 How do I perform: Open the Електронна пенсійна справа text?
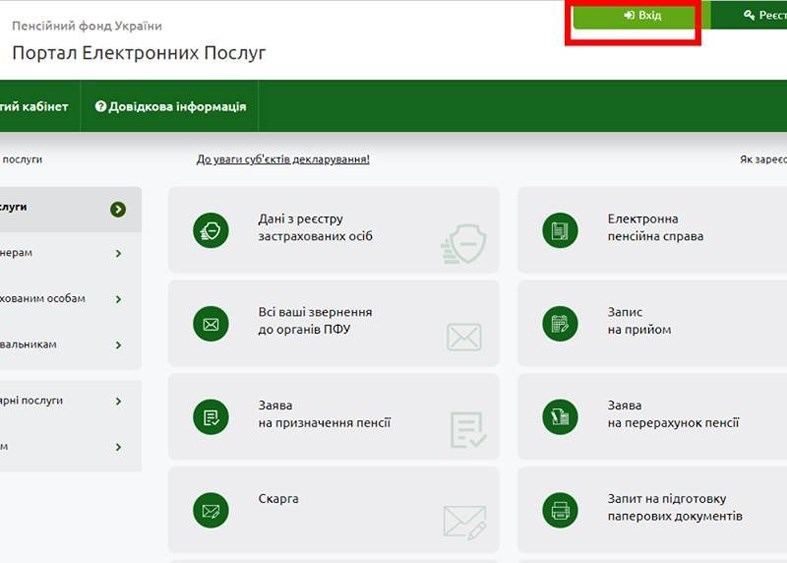pyautogui.click(x=655, y=228)
